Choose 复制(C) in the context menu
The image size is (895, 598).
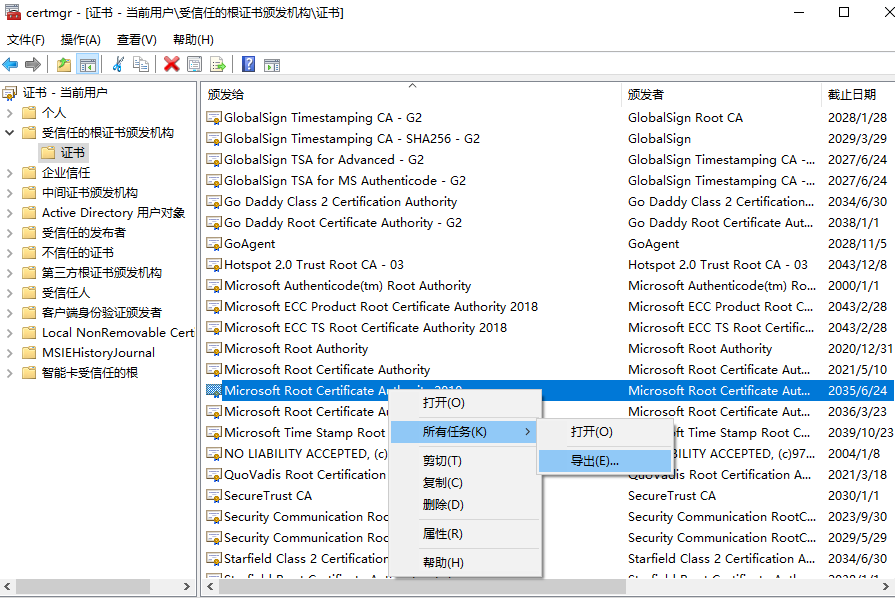click(465, 483)
